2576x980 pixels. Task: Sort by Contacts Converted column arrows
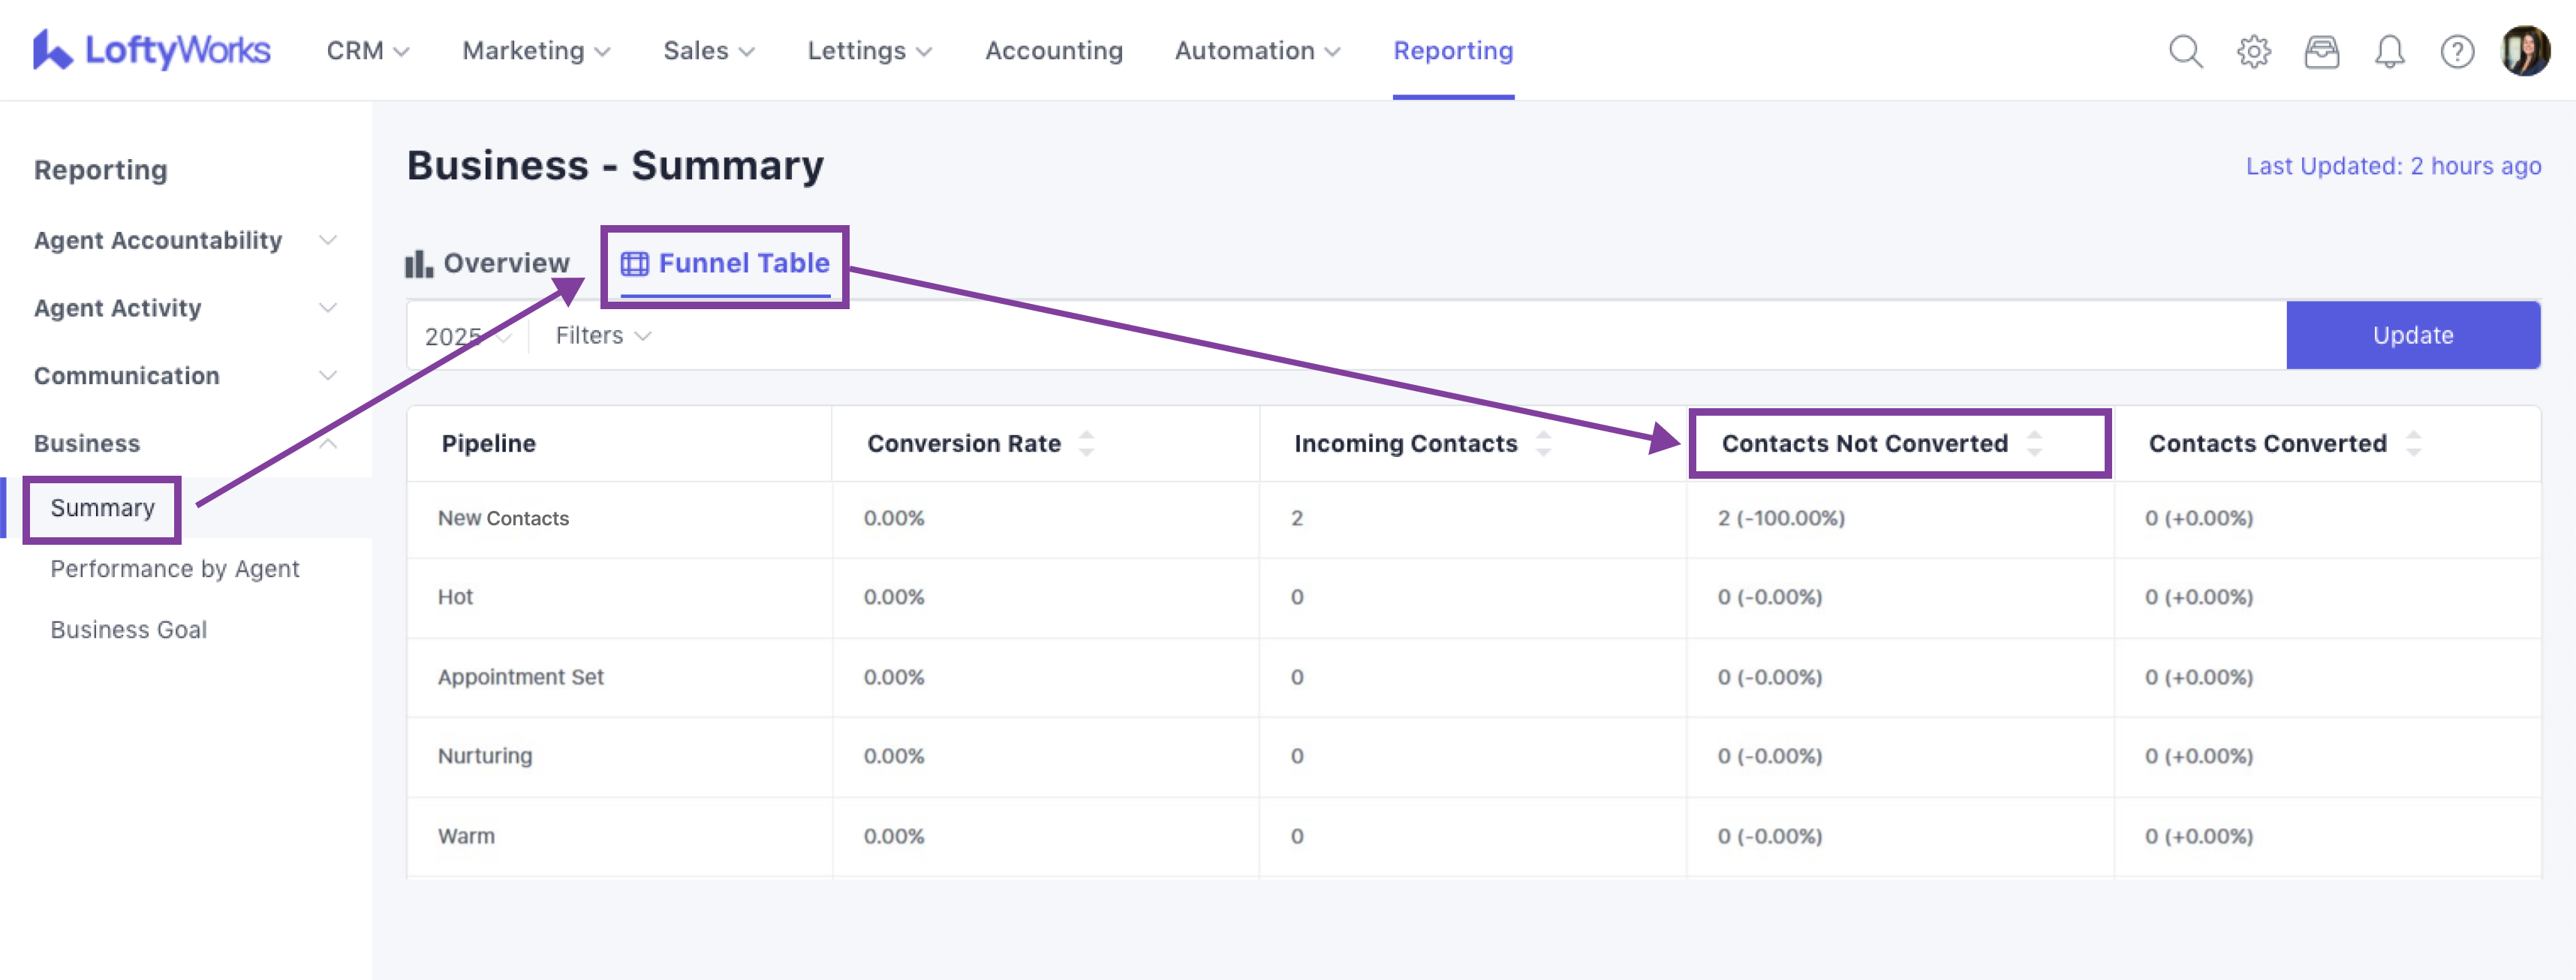pos(2413,443)
